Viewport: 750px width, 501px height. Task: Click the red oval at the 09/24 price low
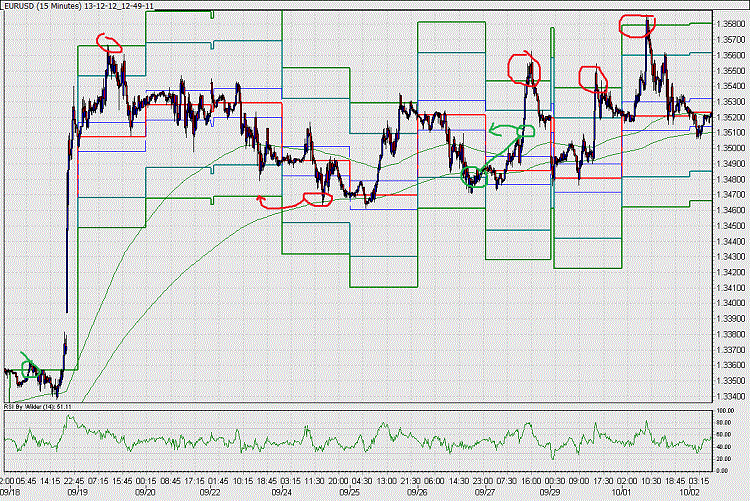[318, 199]
